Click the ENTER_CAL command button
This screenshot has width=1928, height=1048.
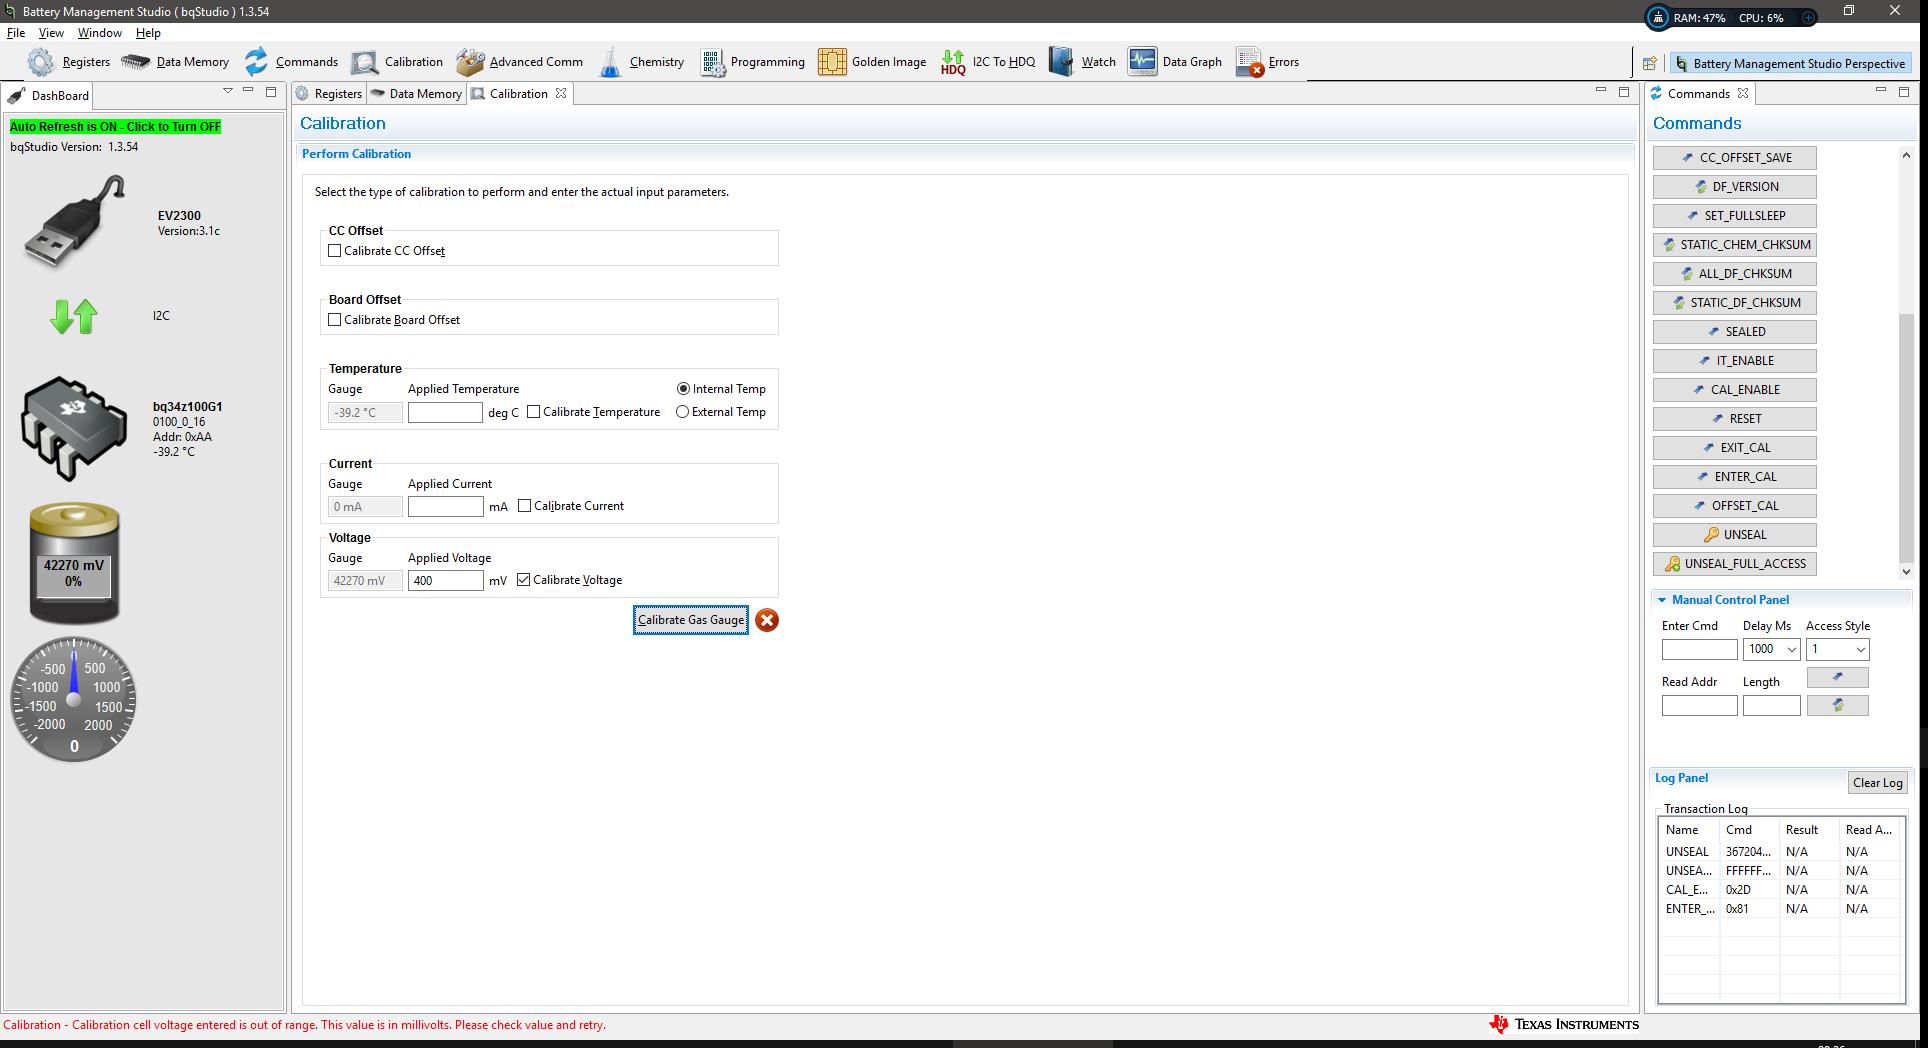coord(1735,477)
